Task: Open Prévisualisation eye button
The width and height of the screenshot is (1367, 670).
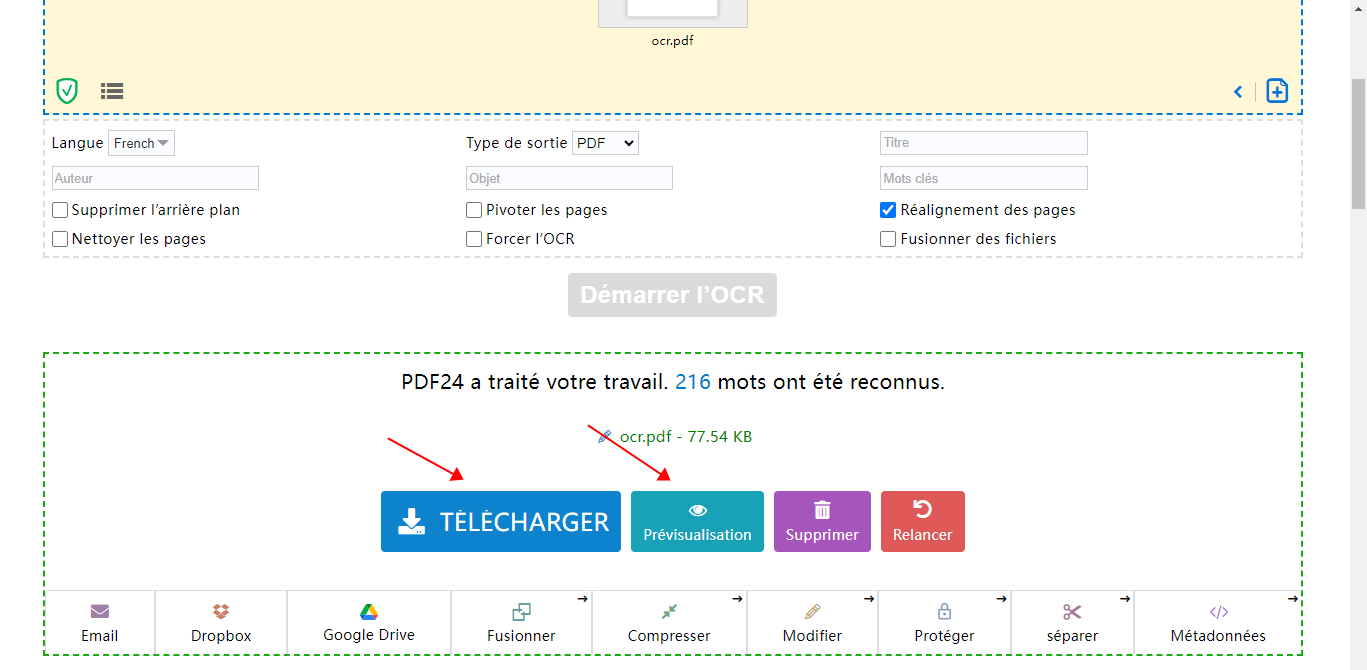Action: [697, 521]
